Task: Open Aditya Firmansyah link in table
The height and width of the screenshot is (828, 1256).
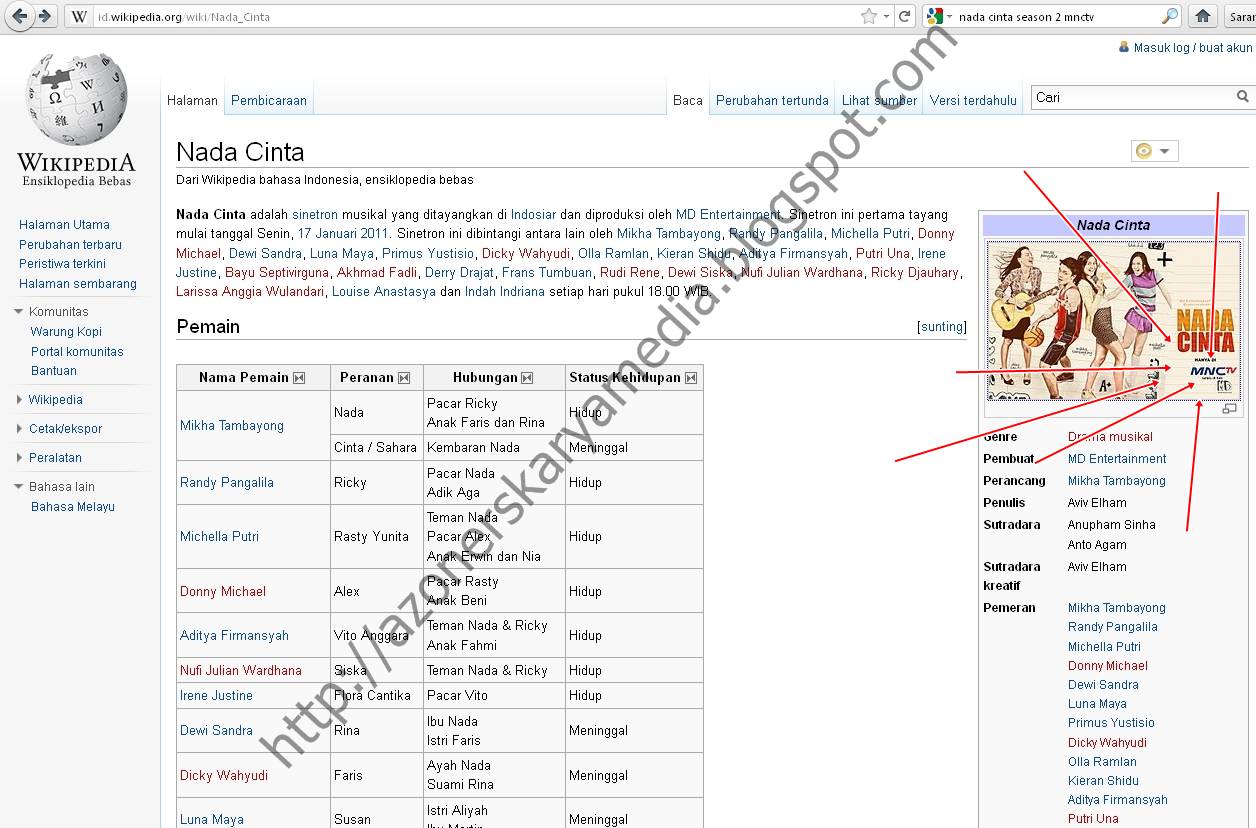Action: (x=234, y=636)
